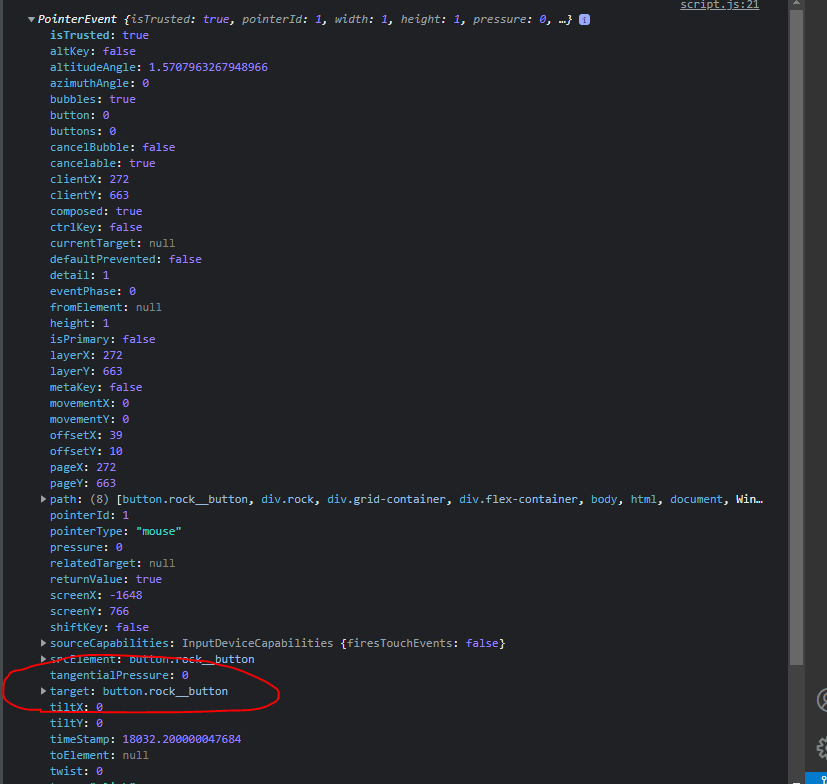Click body in the path array
This screenshot has height=784, width=827.
(604, 499)
